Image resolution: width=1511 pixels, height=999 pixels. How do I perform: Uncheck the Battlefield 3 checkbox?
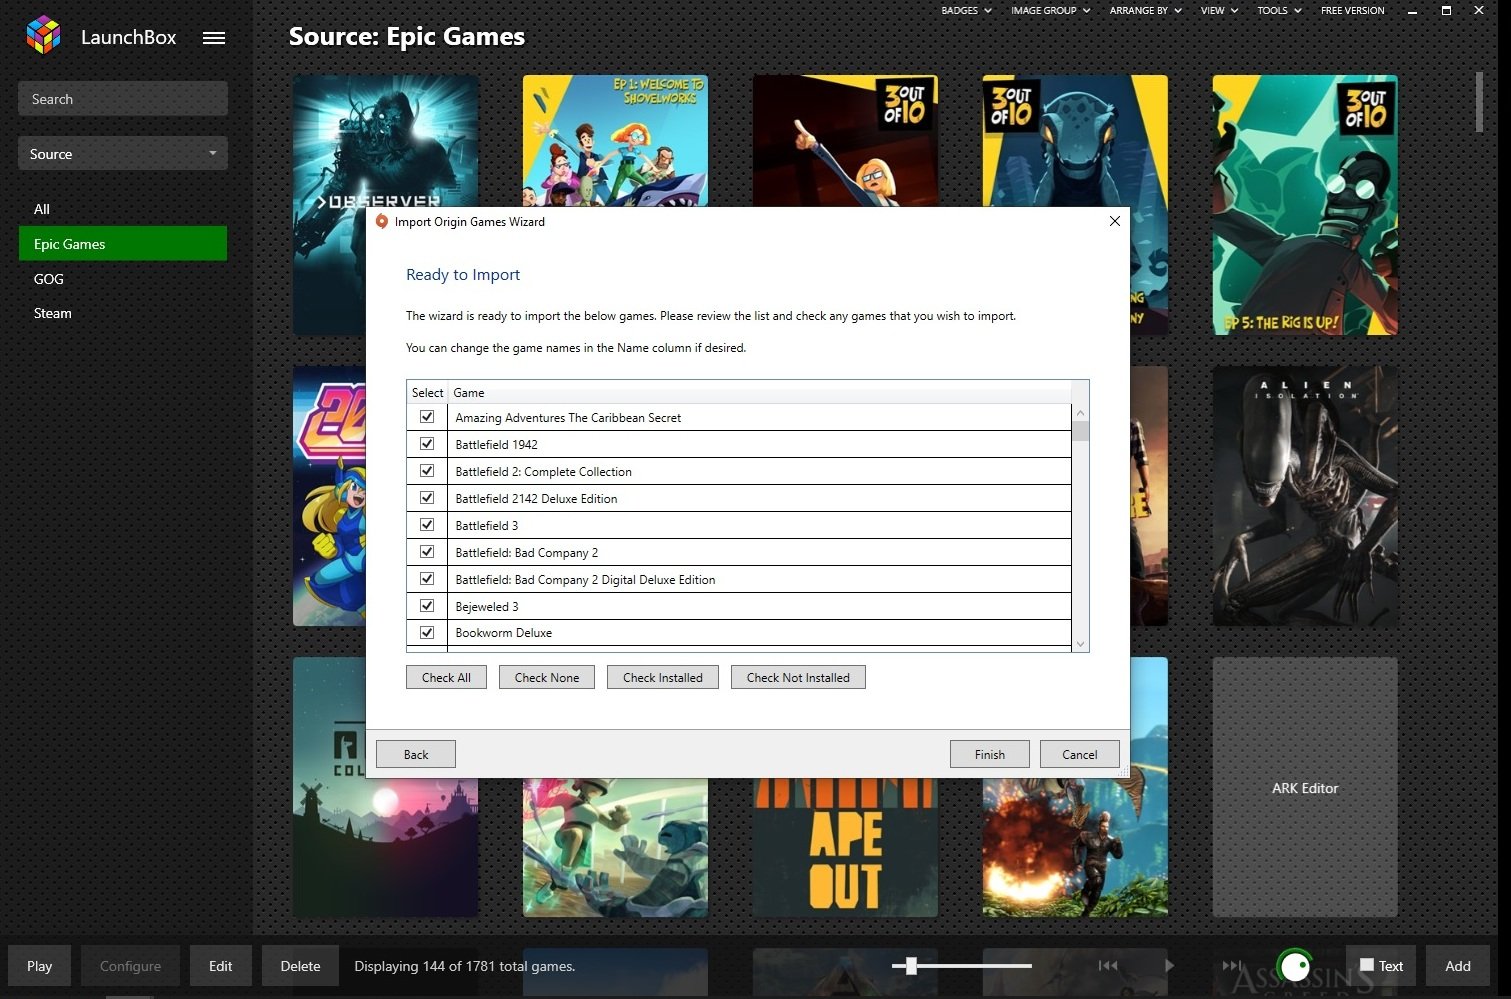click(x=427, y=525)
